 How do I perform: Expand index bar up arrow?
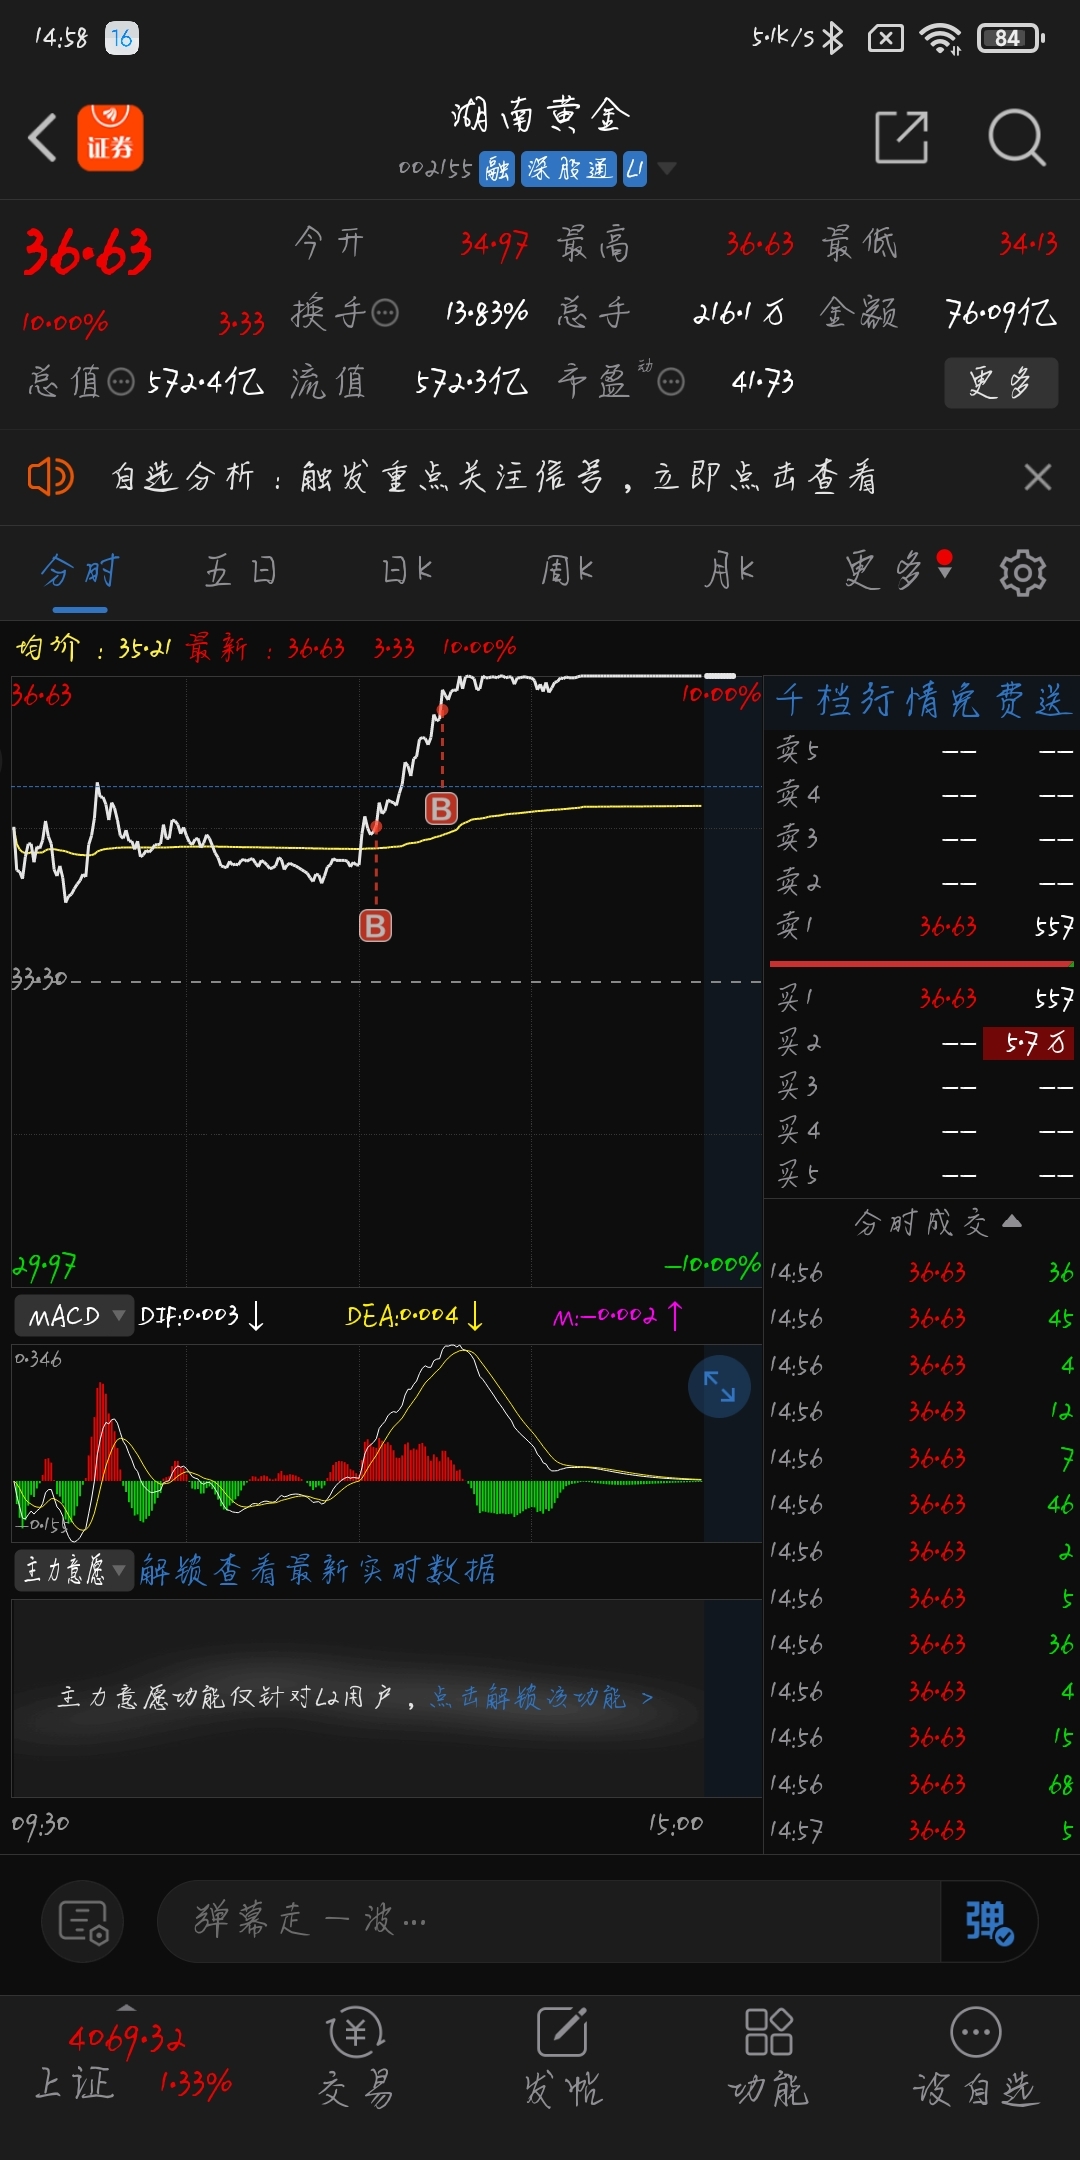pos(126,2006)
